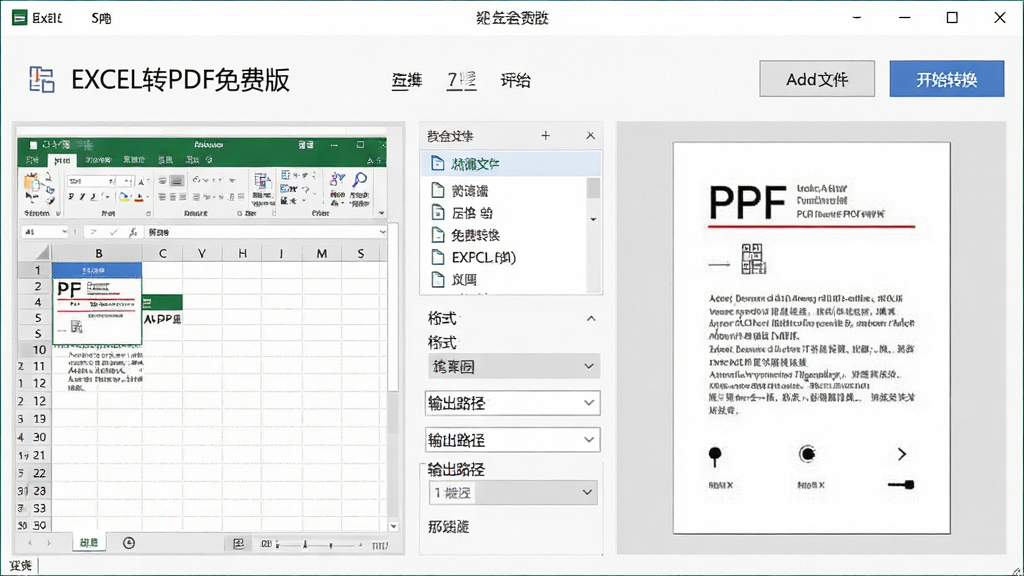The height and width of the screenshot is (576, 1024).
Task: Click the right chevron arrow in PDF preview
Action: point(902,454)
